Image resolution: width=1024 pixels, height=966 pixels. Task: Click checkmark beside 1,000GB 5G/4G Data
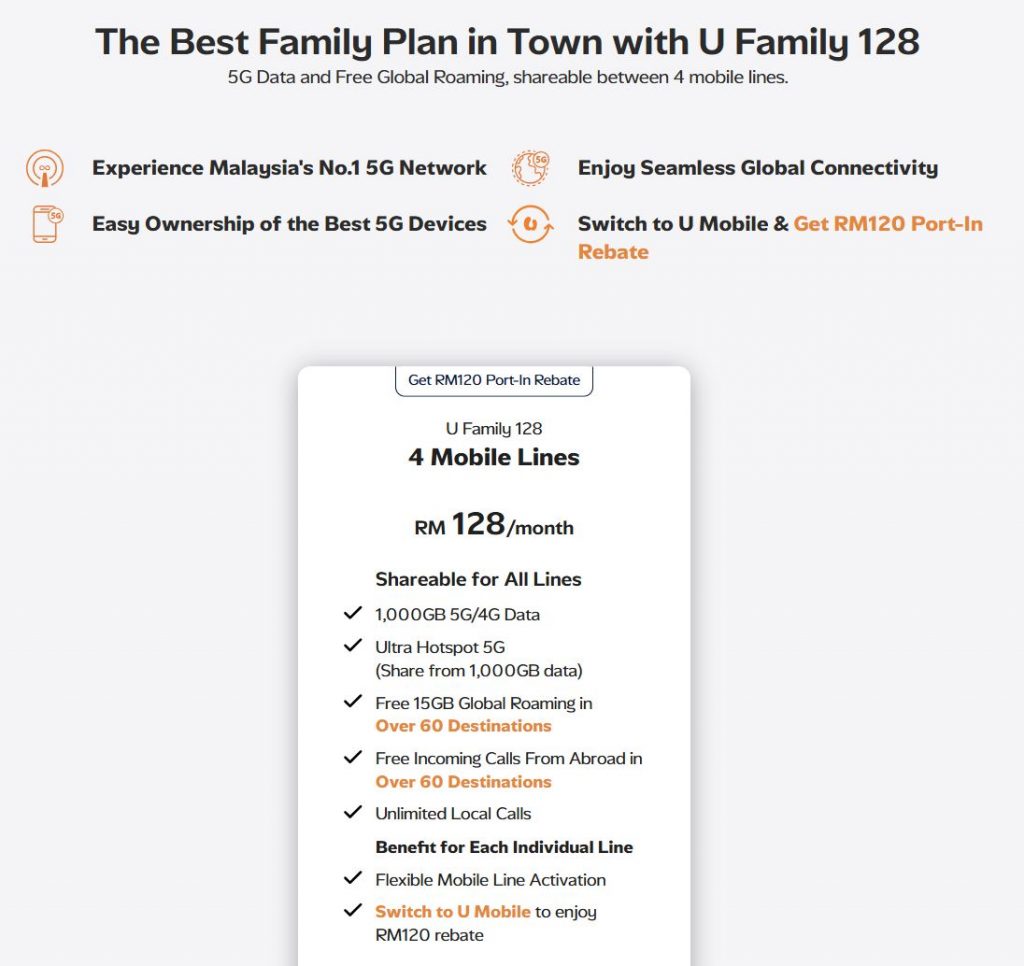[x=352, y=614]
